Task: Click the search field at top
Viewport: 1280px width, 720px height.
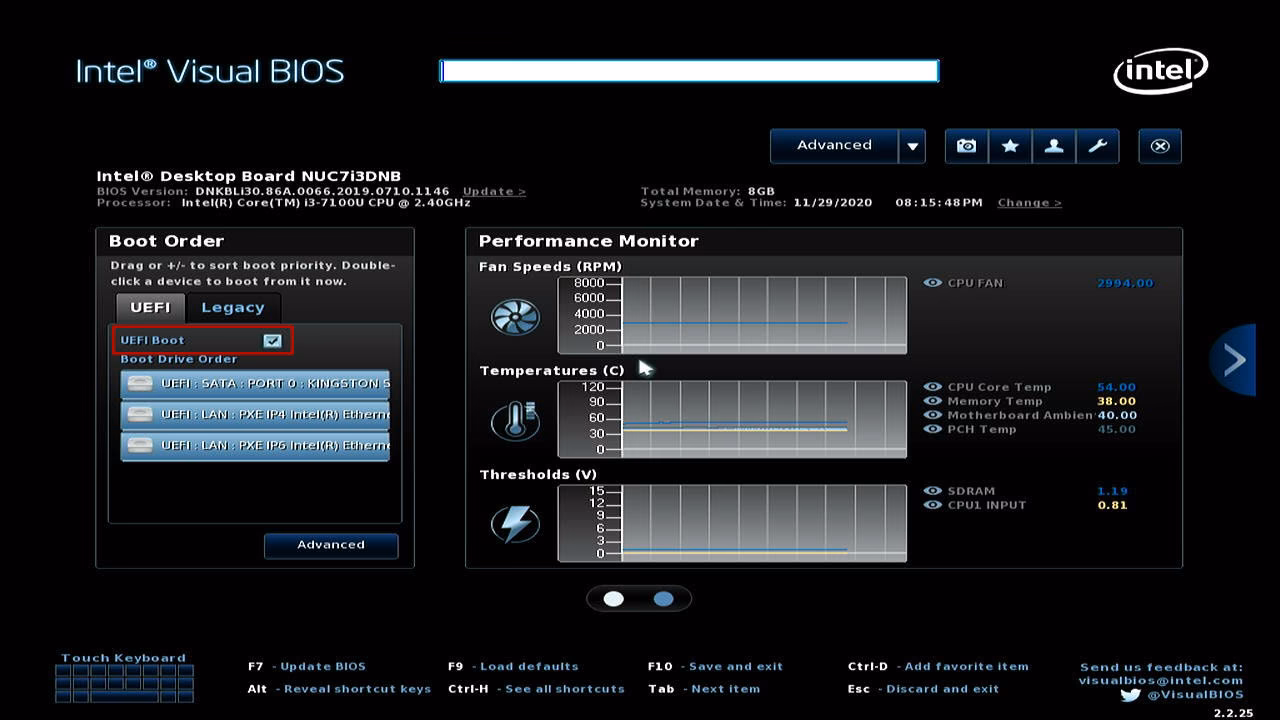Action: [x=688, y=70]
